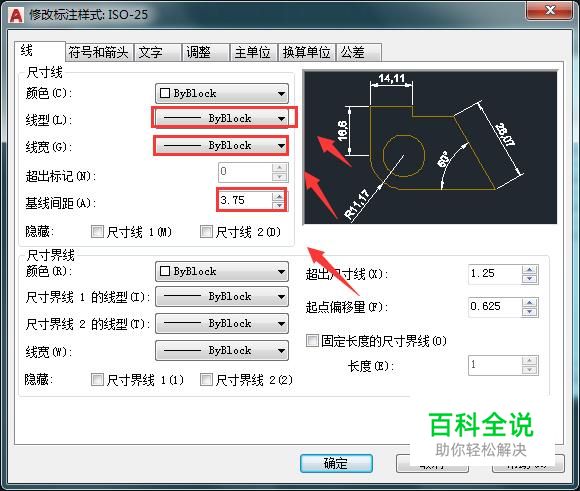The height and width of the screenshot is (491, 580).
Task: Increase baseline spacing with the up arrow
Action: tap(279, 196)
